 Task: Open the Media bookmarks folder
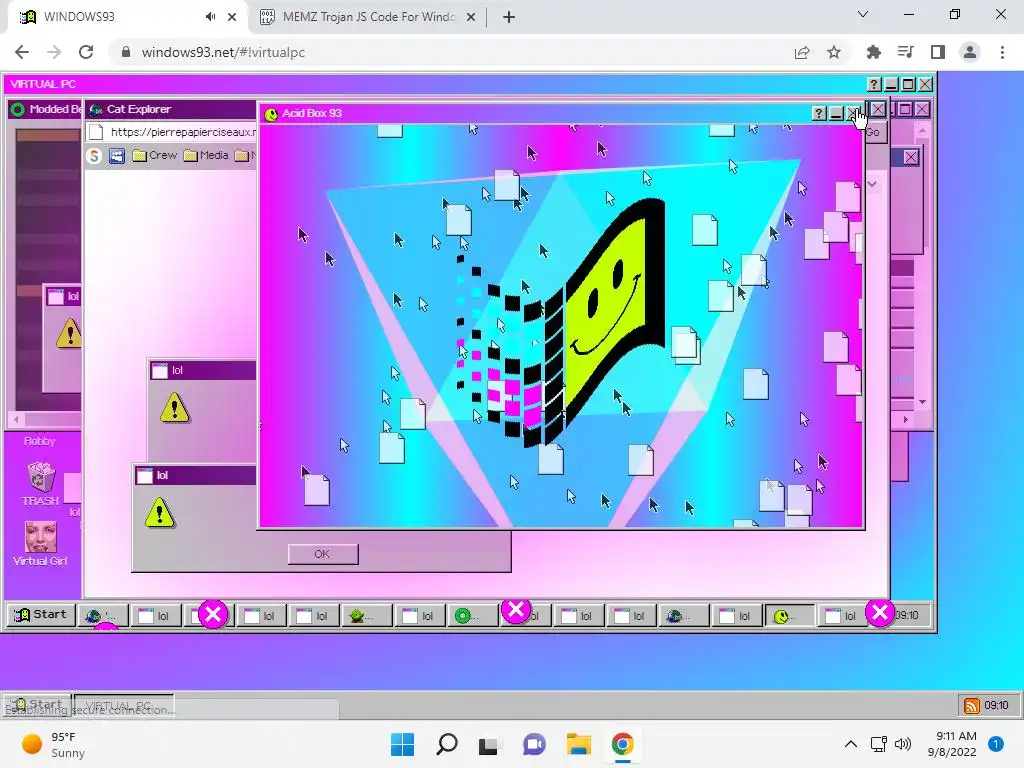206,155
